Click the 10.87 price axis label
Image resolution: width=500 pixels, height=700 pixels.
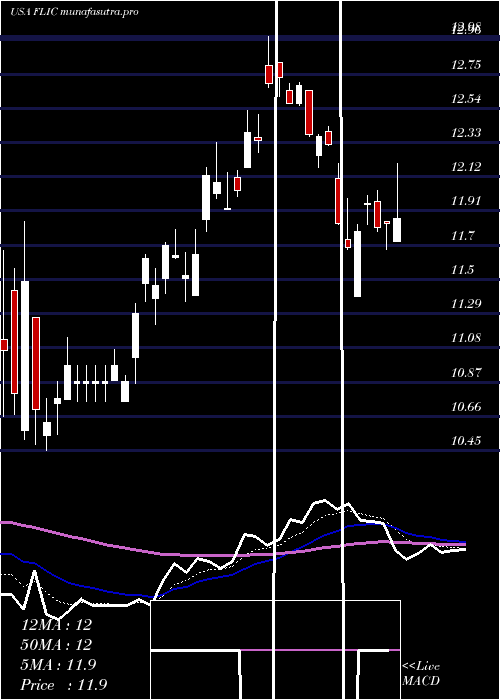(466, 372)
